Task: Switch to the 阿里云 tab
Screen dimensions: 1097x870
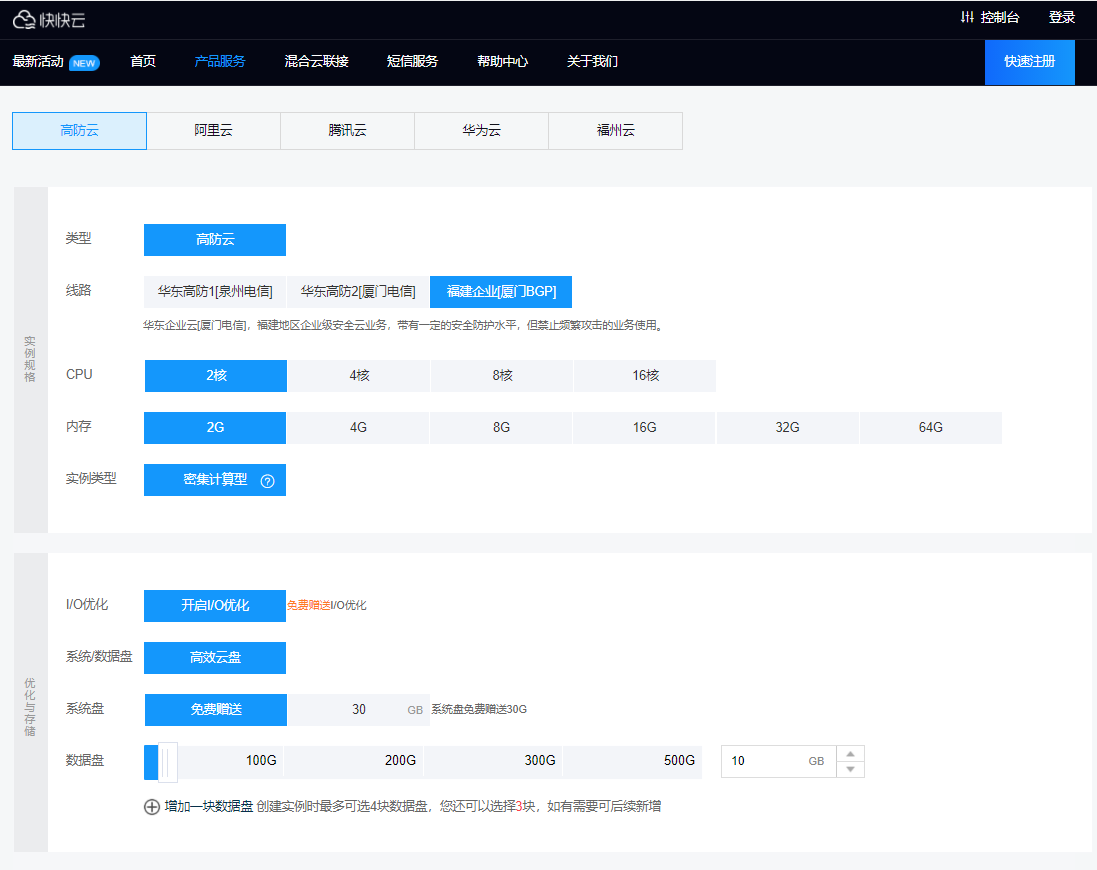Action: pos(213,131)
